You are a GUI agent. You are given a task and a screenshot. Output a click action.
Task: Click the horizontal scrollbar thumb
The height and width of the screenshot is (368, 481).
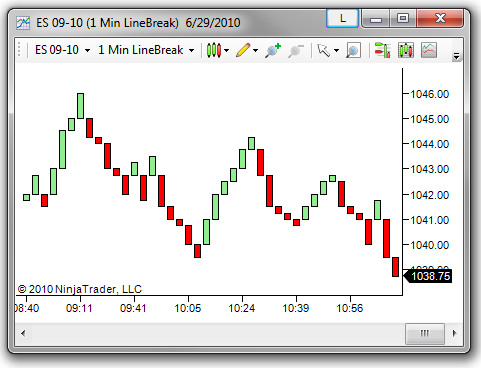(425, 333)
